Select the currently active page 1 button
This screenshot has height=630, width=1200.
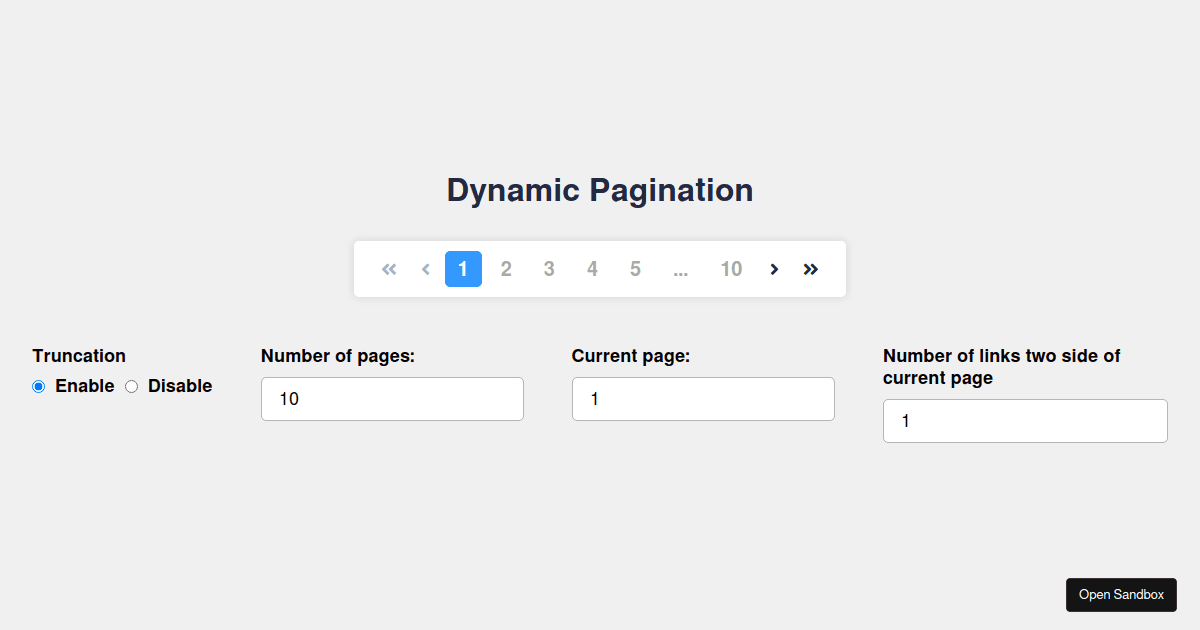click(x=463, y=268)
